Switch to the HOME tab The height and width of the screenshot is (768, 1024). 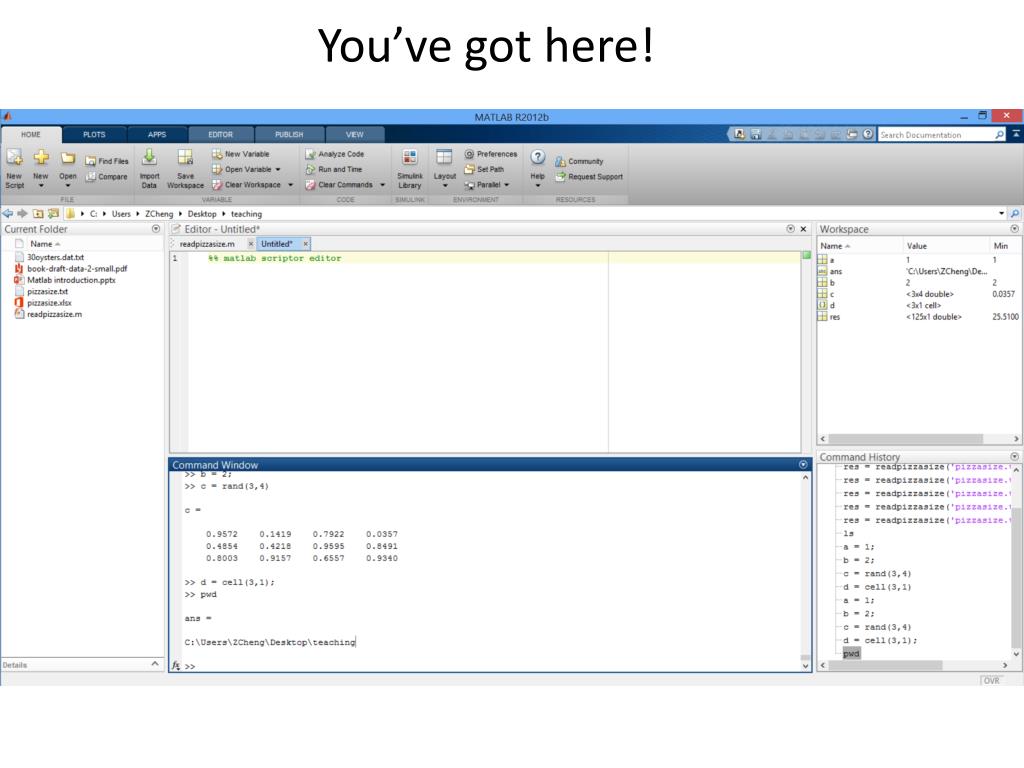[31, 135]
